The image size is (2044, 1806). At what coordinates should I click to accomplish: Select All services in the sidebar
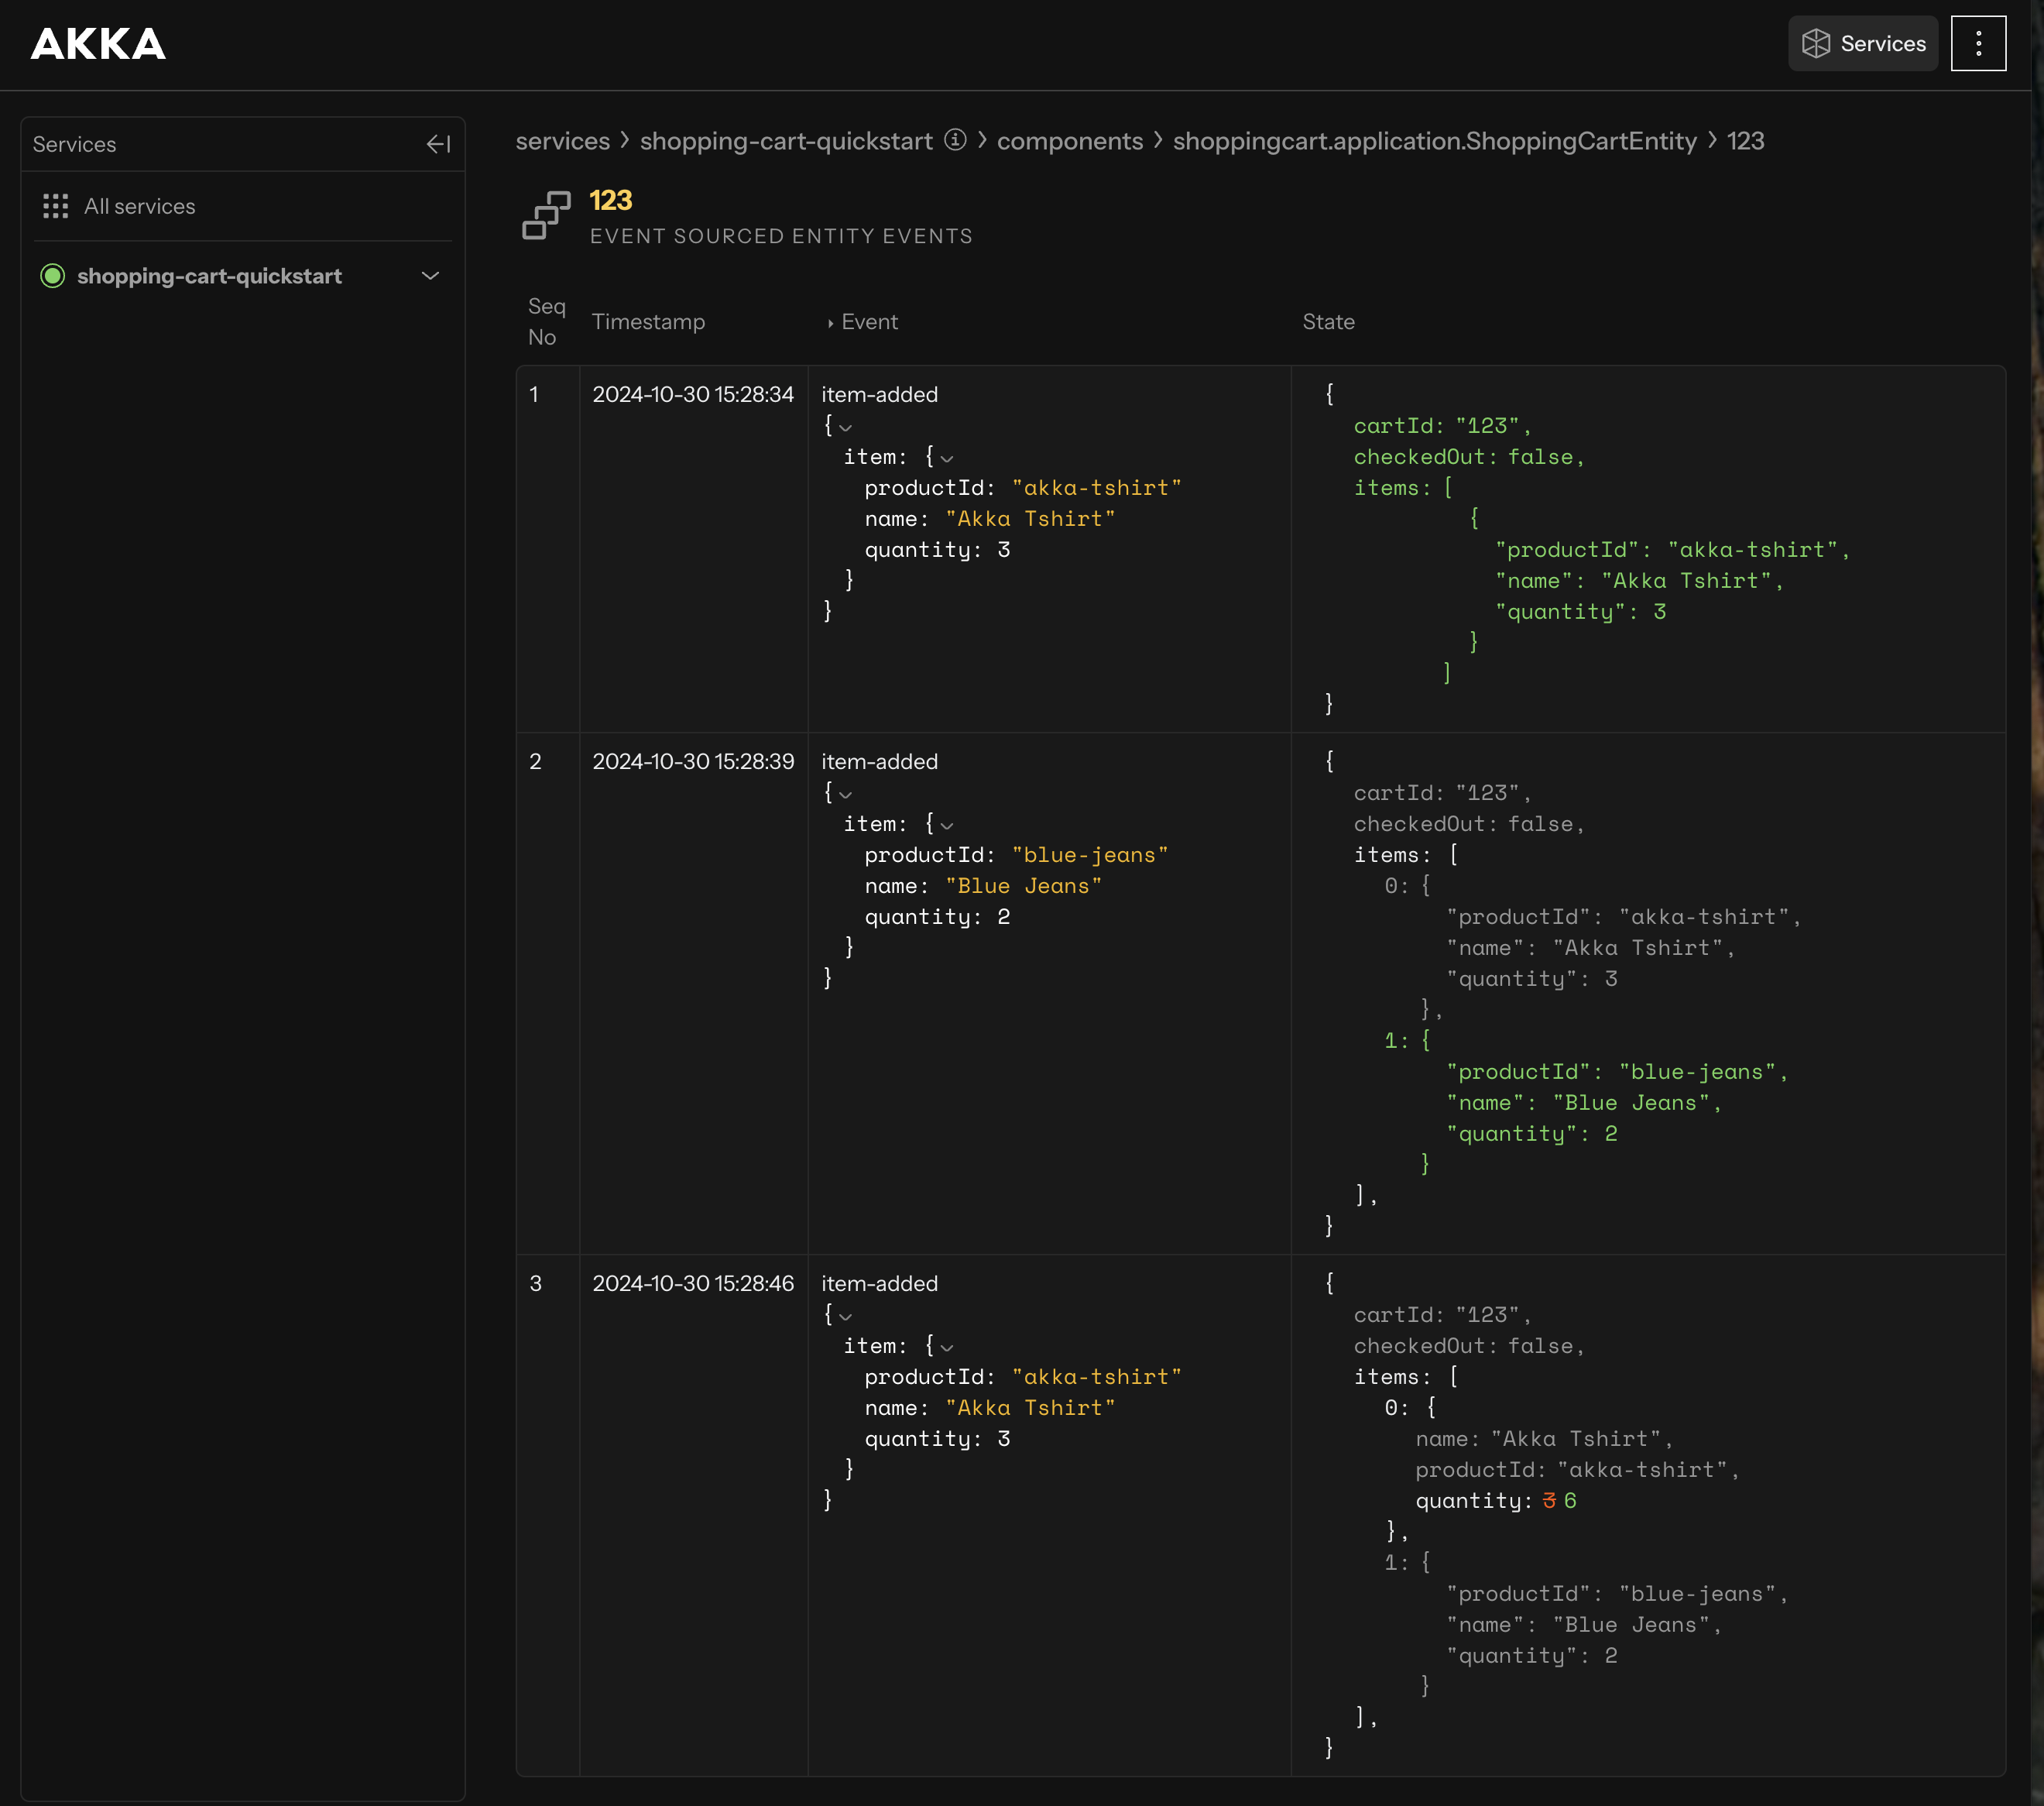[x=139, y=207]
